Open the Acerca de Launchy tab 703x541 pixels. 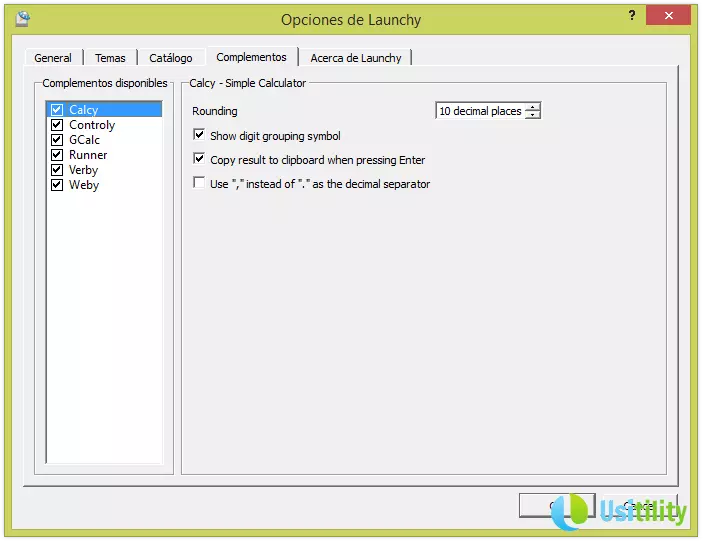pyautogui.click(x=355, y=58)
